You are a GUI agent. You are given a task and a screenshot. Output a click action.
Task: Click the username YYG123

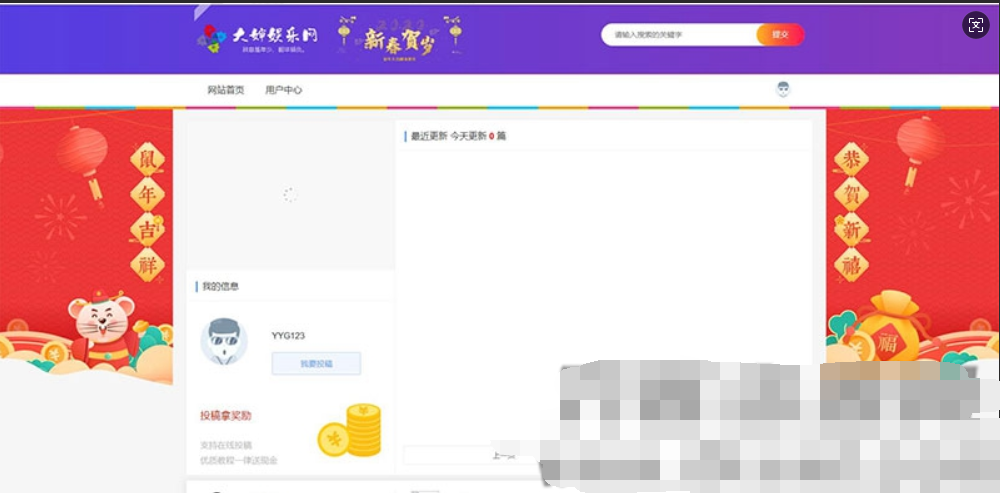[x=288, y=335]
